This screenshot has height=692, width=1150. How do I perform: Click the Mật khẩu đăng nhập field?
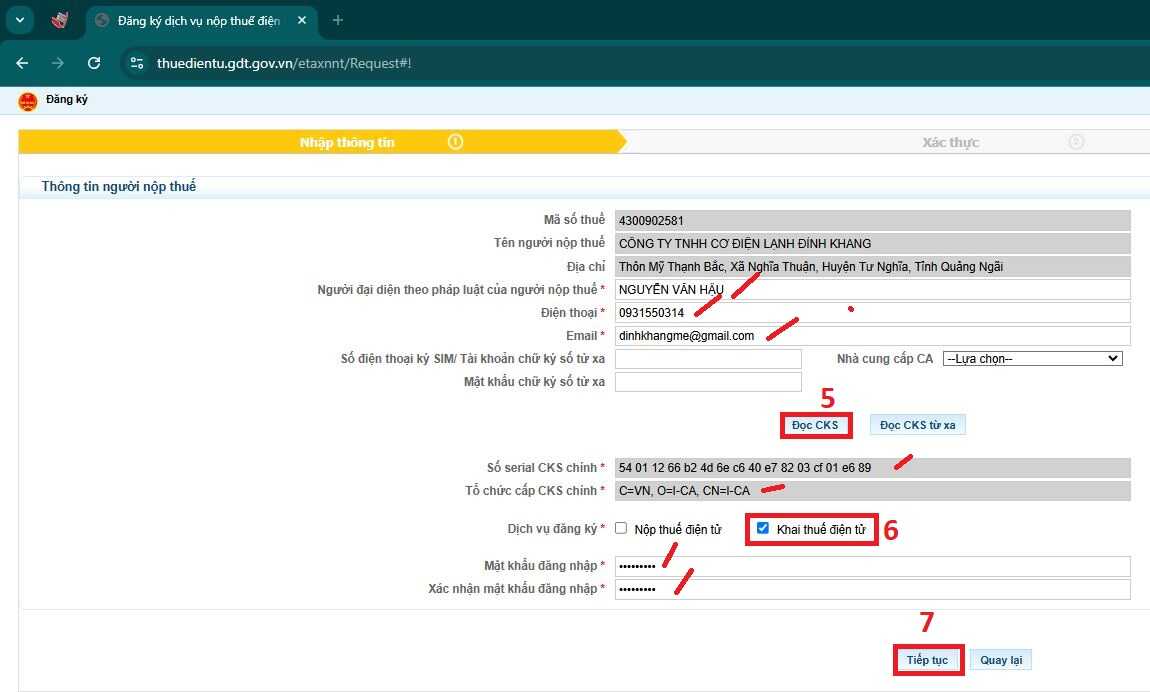pyautogui.click(x=873, y=566)
